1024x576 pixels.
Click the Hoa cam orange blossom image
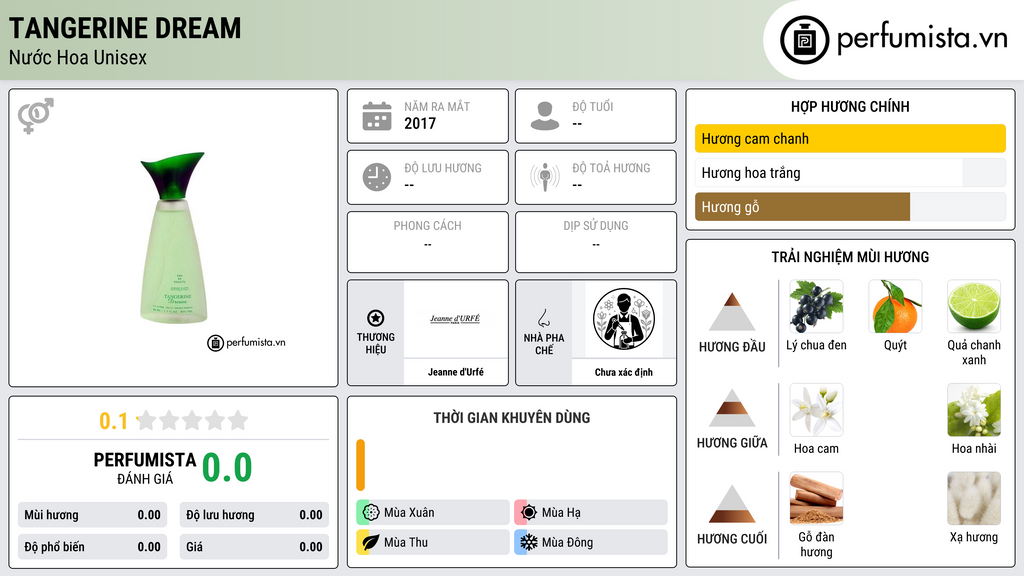coord(816,410)
